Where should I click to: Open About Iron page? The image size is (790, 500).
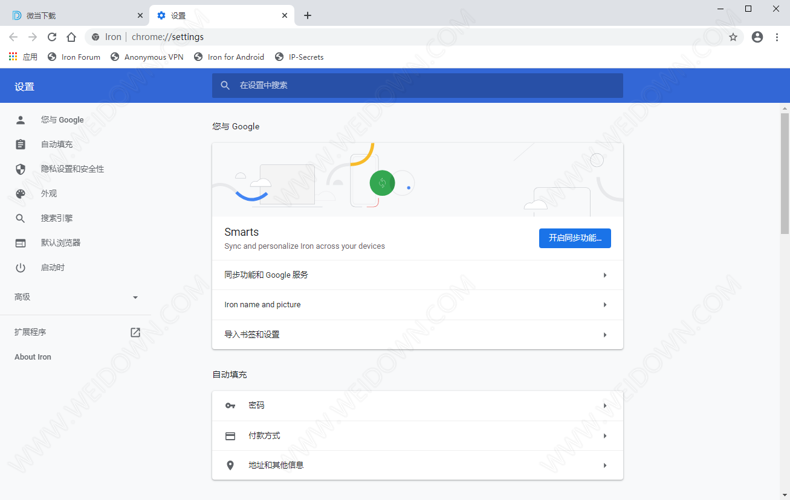pos(33,357)
